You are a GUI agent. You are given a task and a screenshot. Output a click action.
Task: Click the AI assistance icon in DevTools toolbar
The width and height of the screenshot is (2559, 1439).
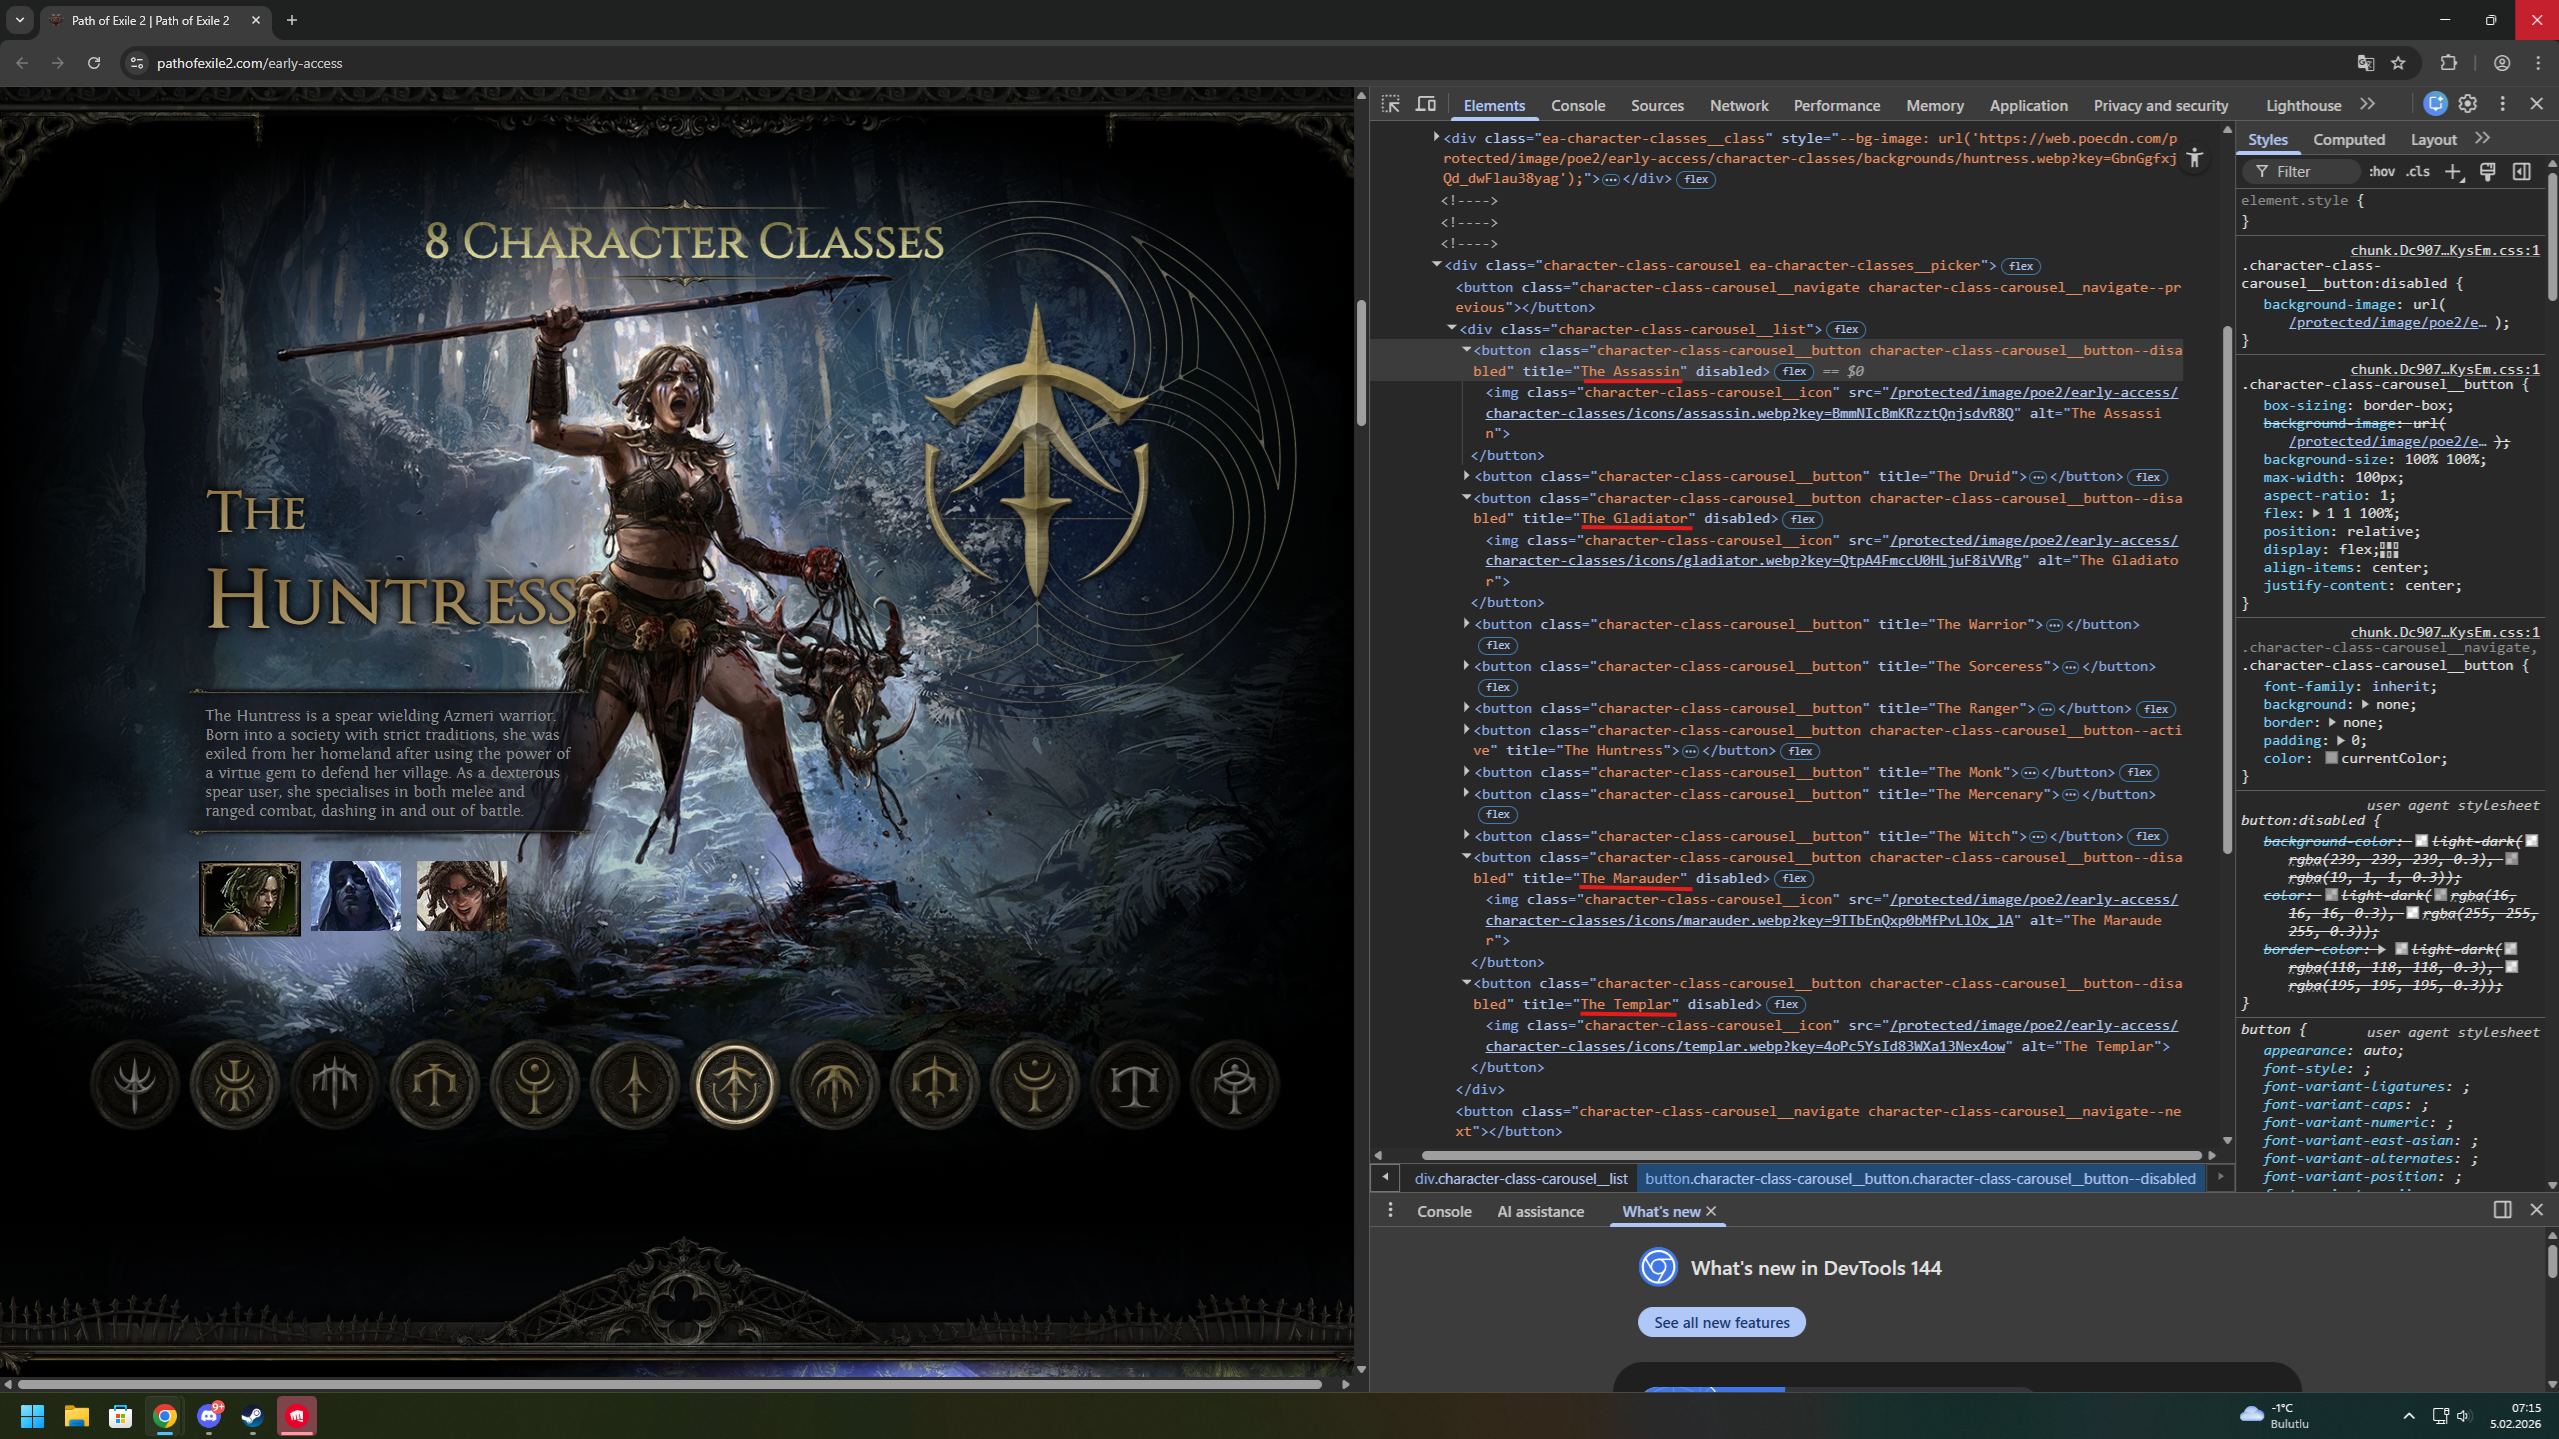2436,104
